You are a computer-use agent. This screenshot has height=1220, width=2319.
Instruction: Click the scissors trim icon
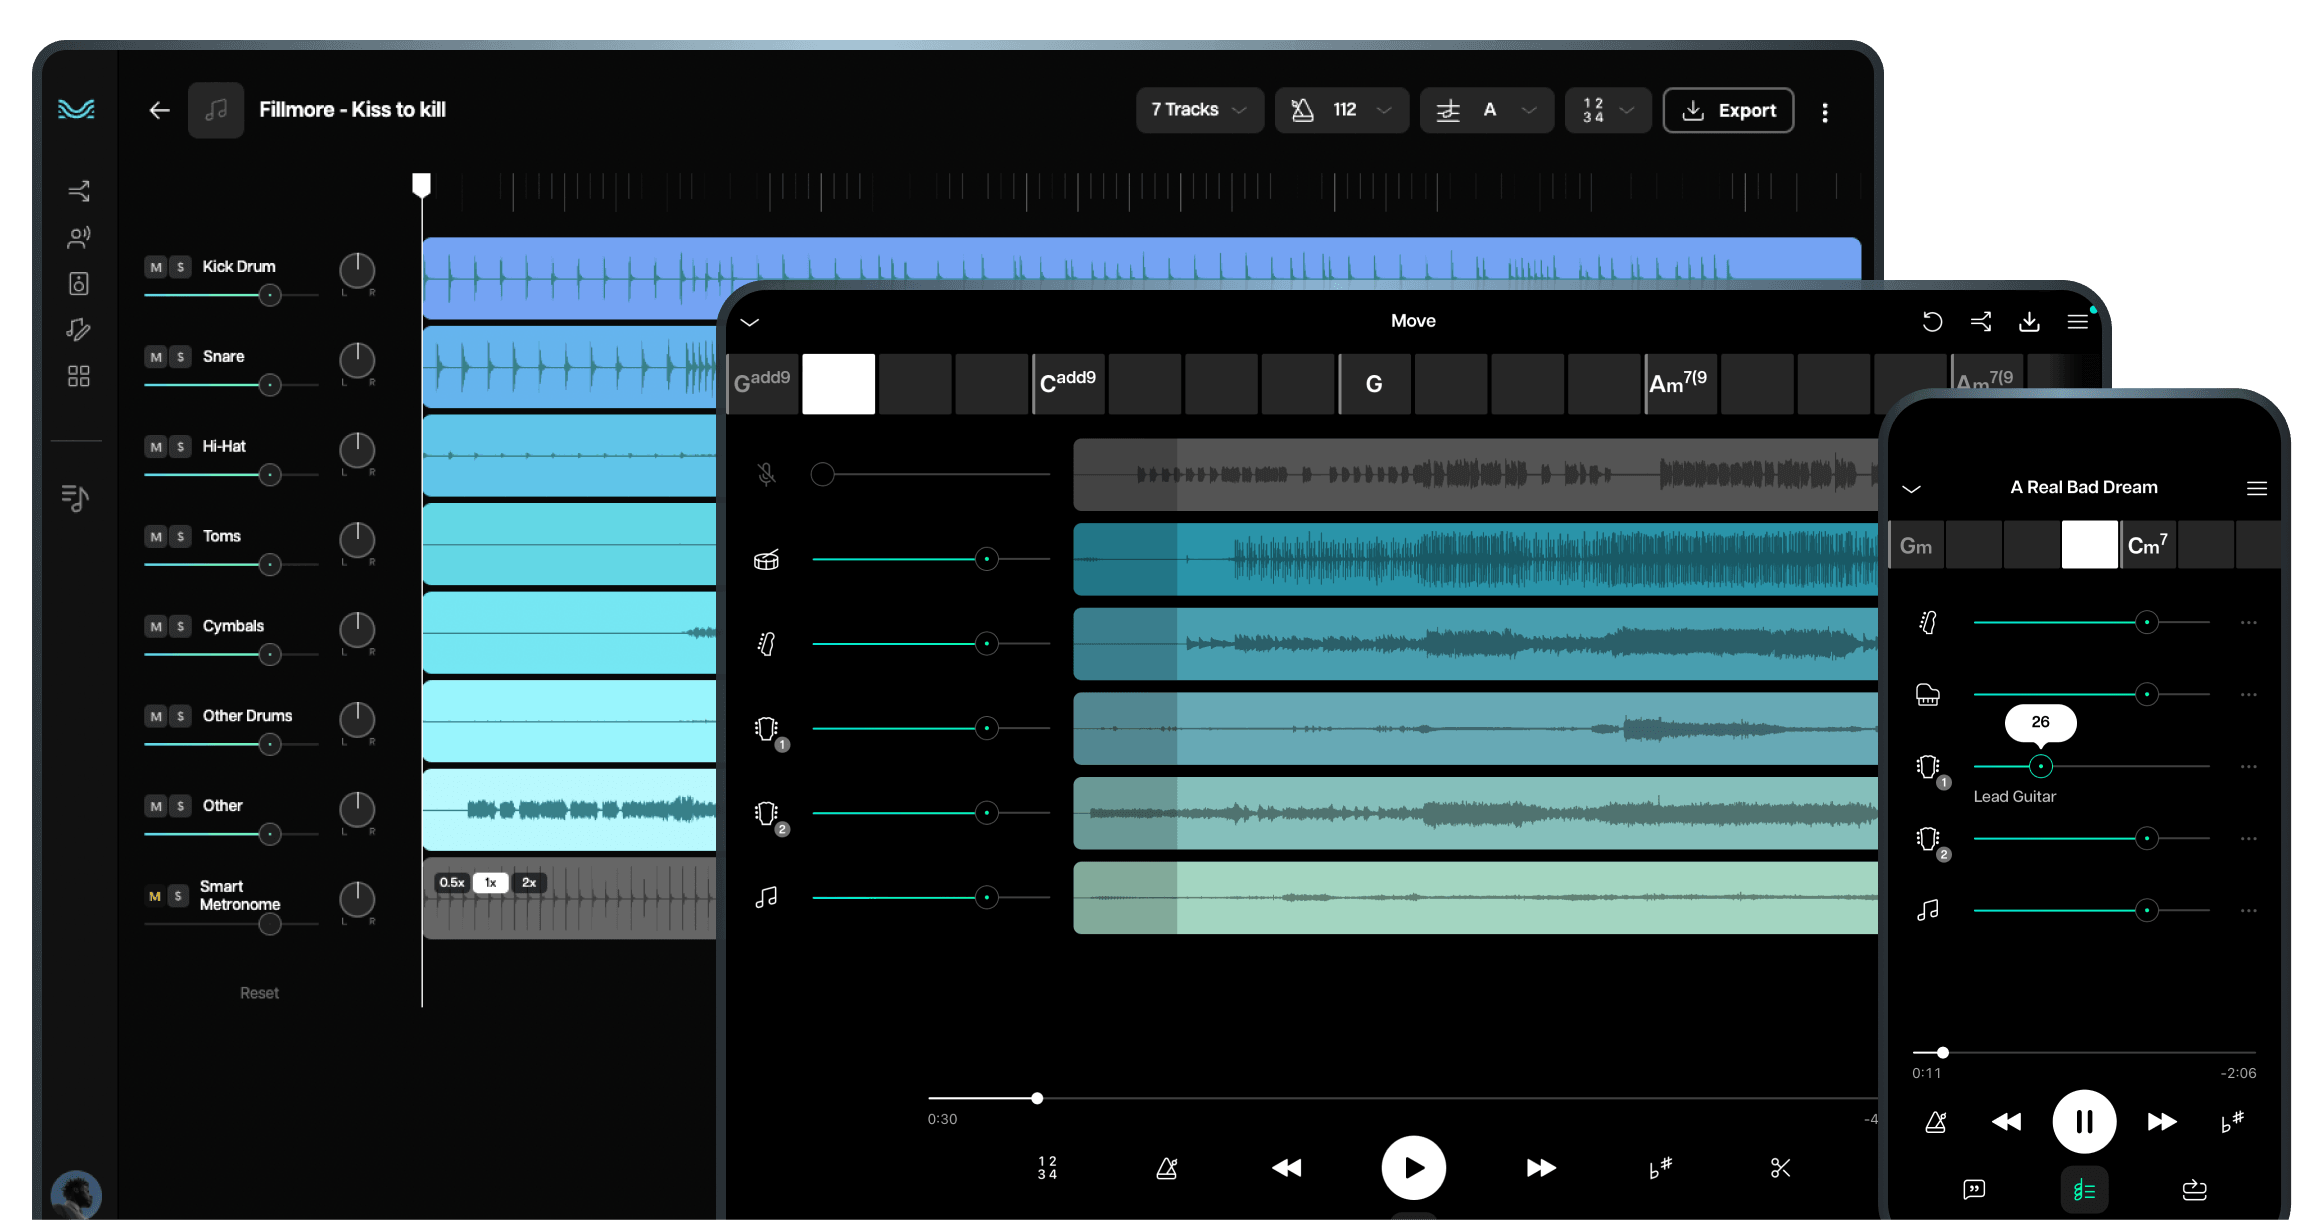pyautogui.click(x=1780, y=1167)
